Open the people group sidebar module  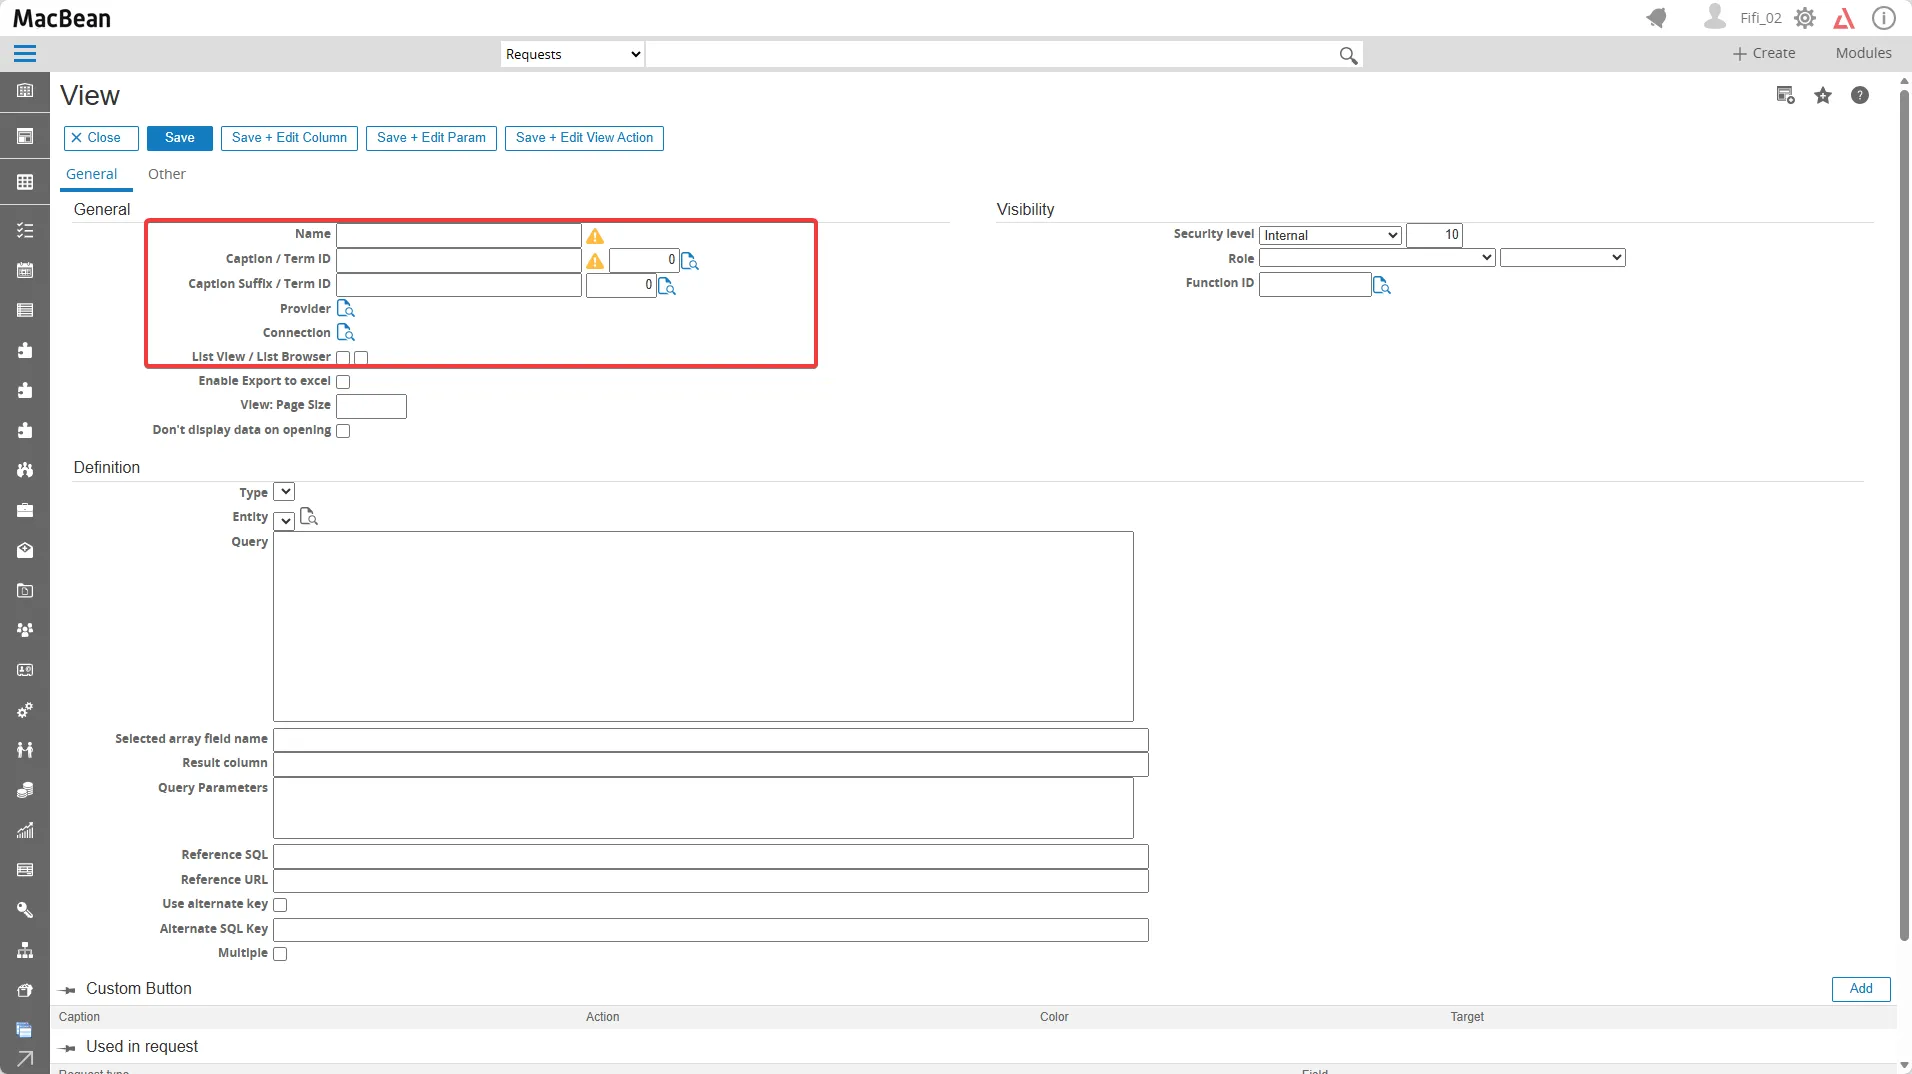pos(25,630)
